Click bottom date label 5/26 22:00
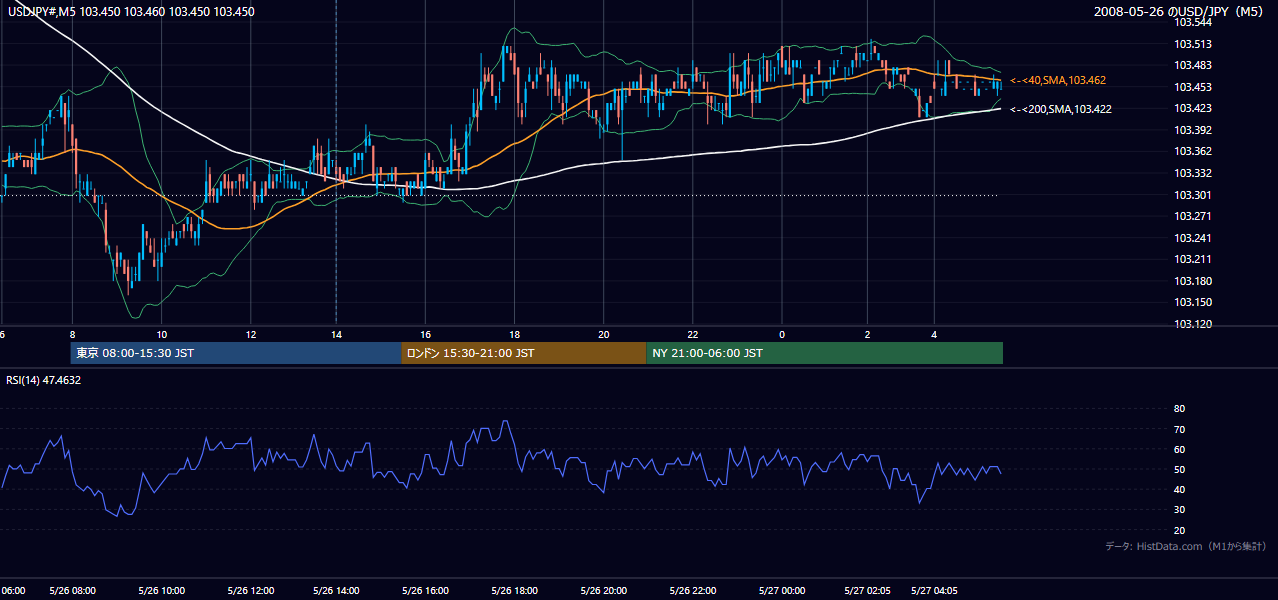 click(x=692, y=590)
